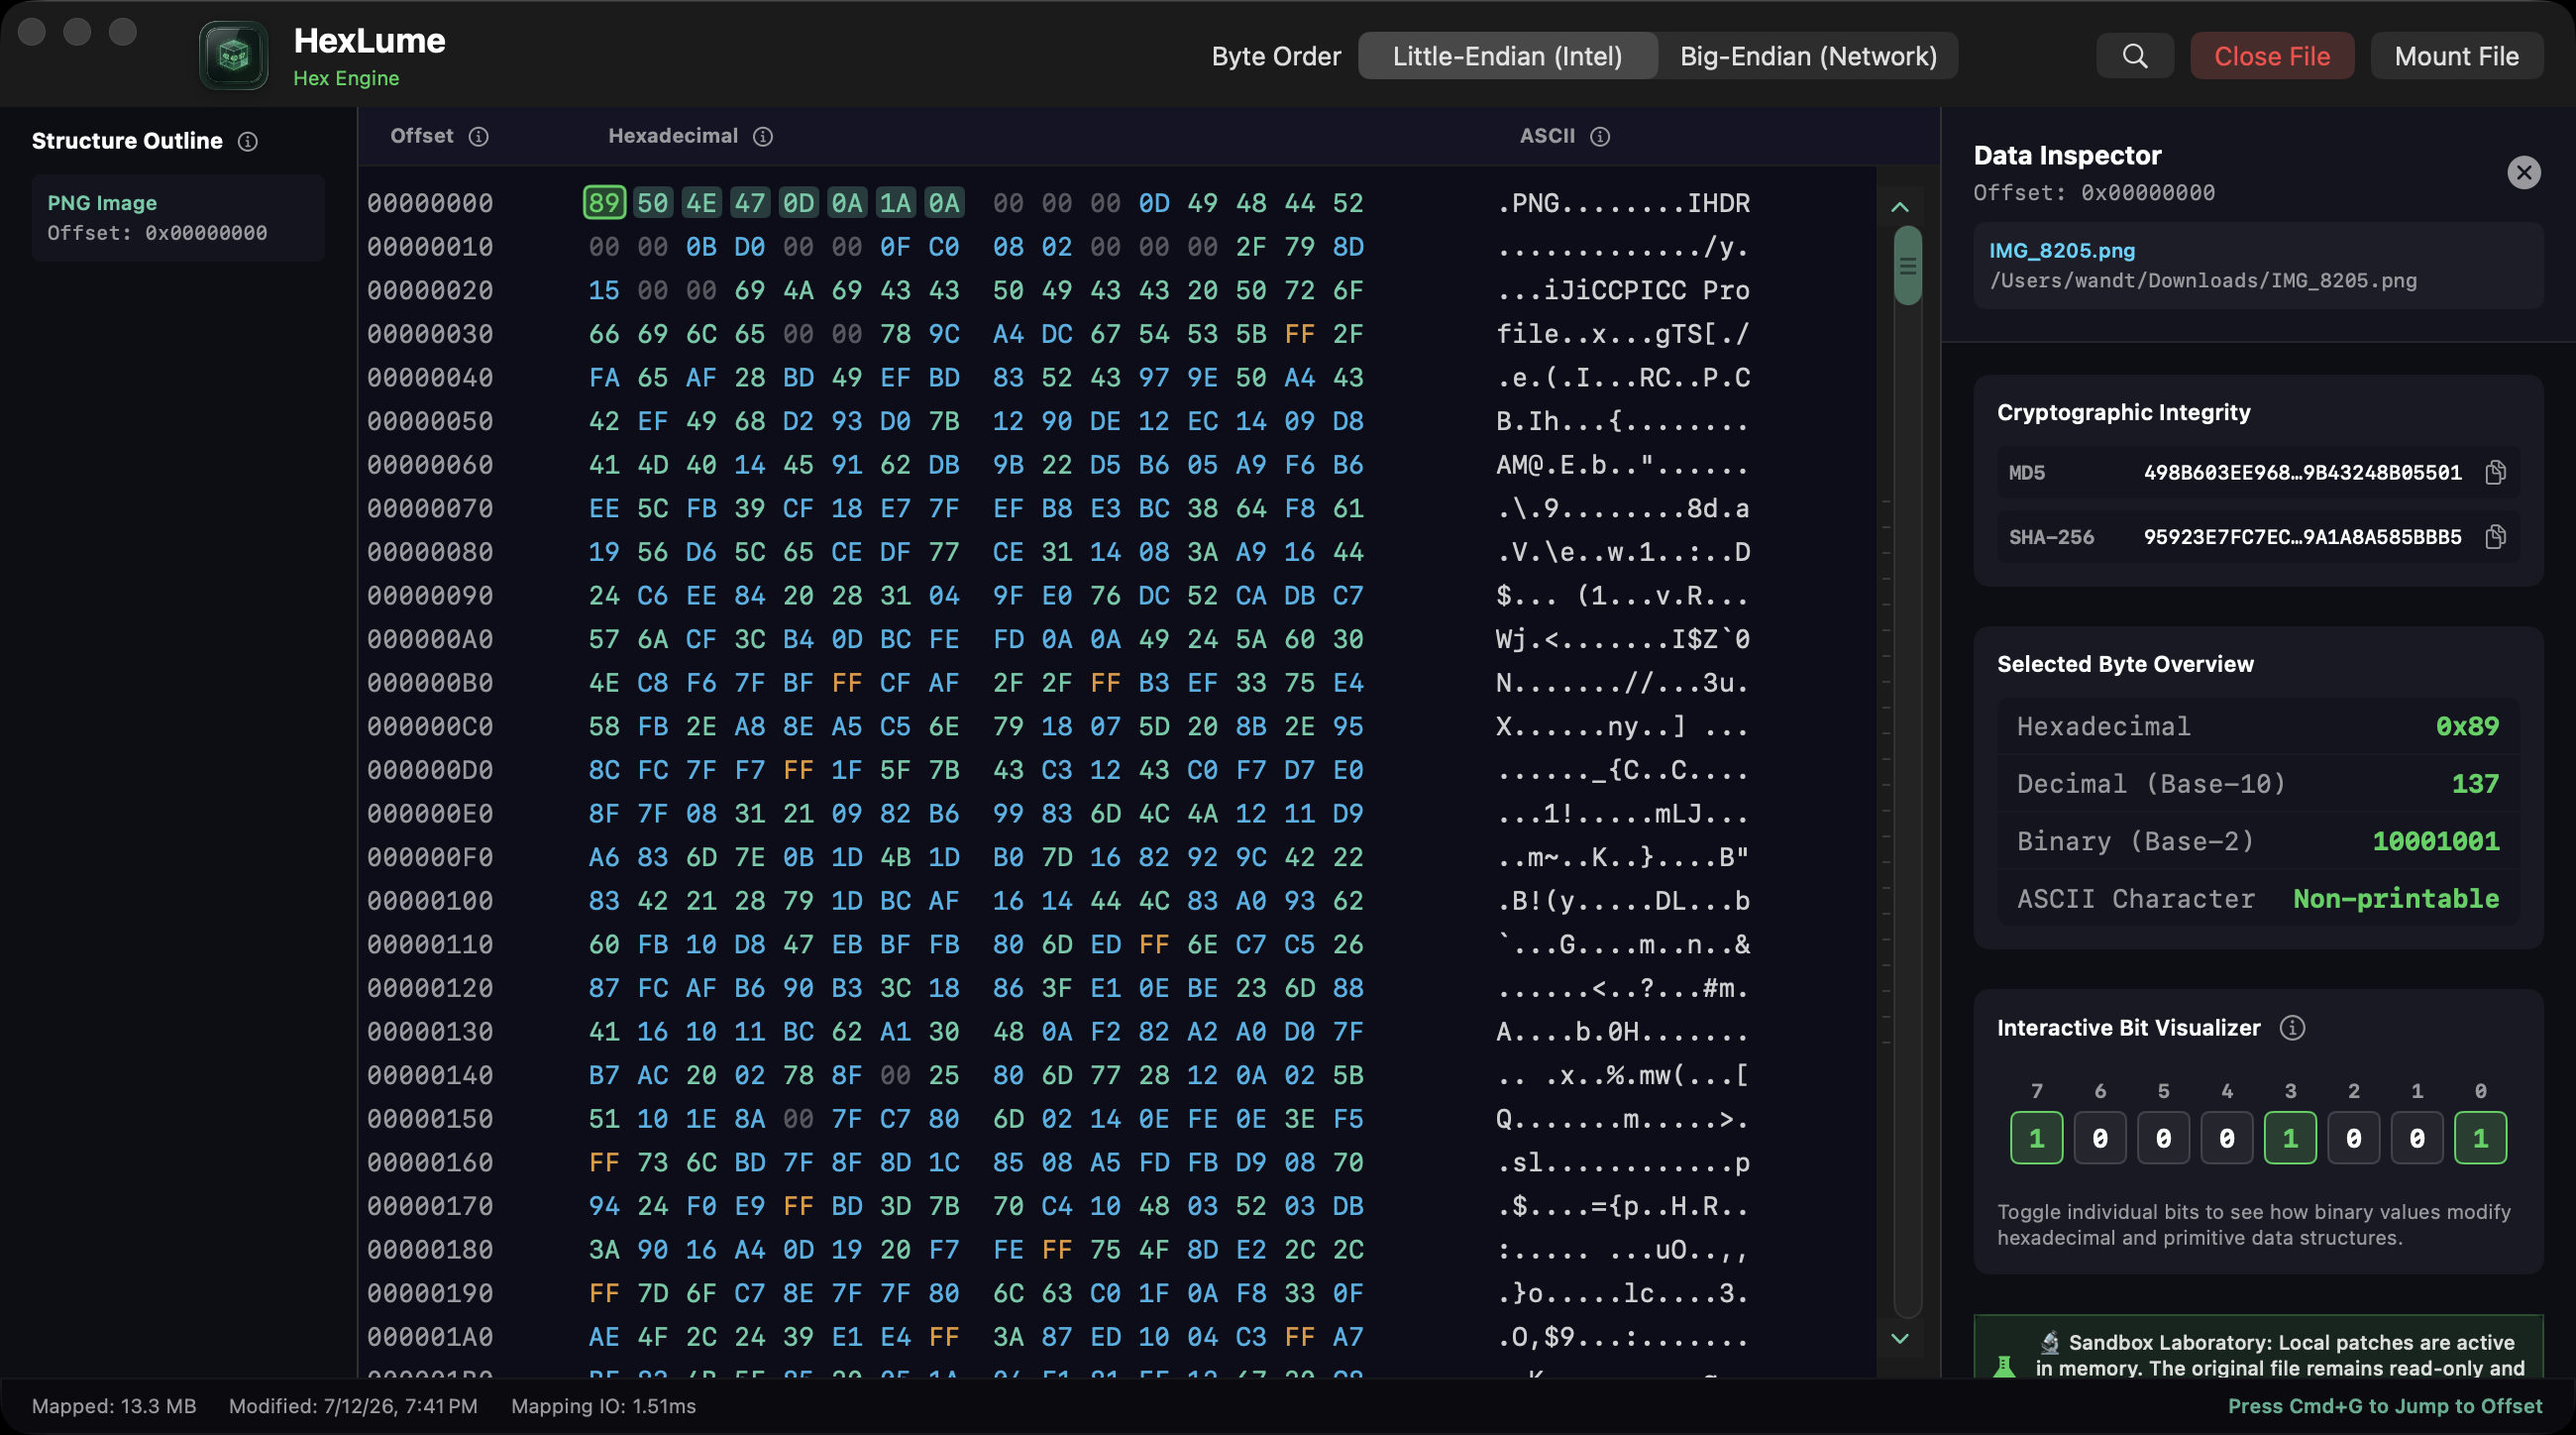Copy the SHA-256 hash value
Image resolution: width=2576 pixels, height=1435 pixels.
[x=2496, y=537]
